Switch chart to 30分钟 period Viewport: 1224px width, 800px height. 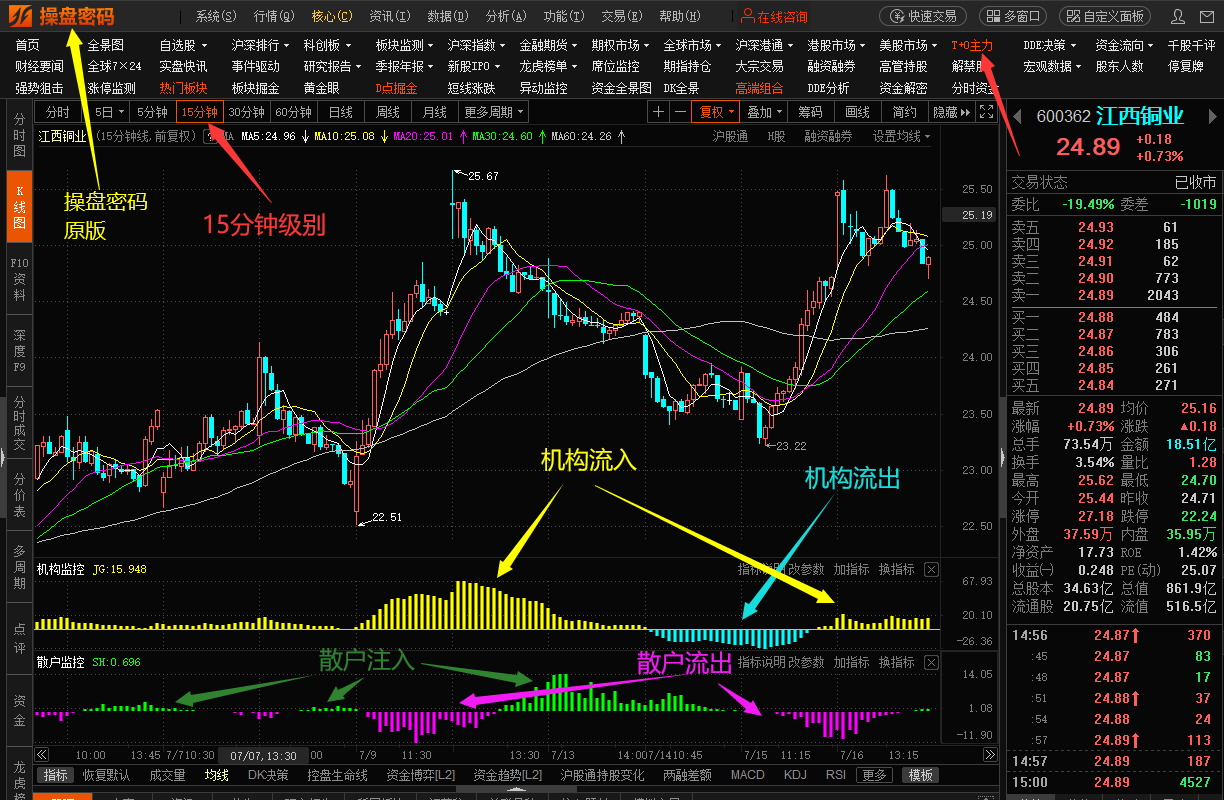[x=246, y=112]
